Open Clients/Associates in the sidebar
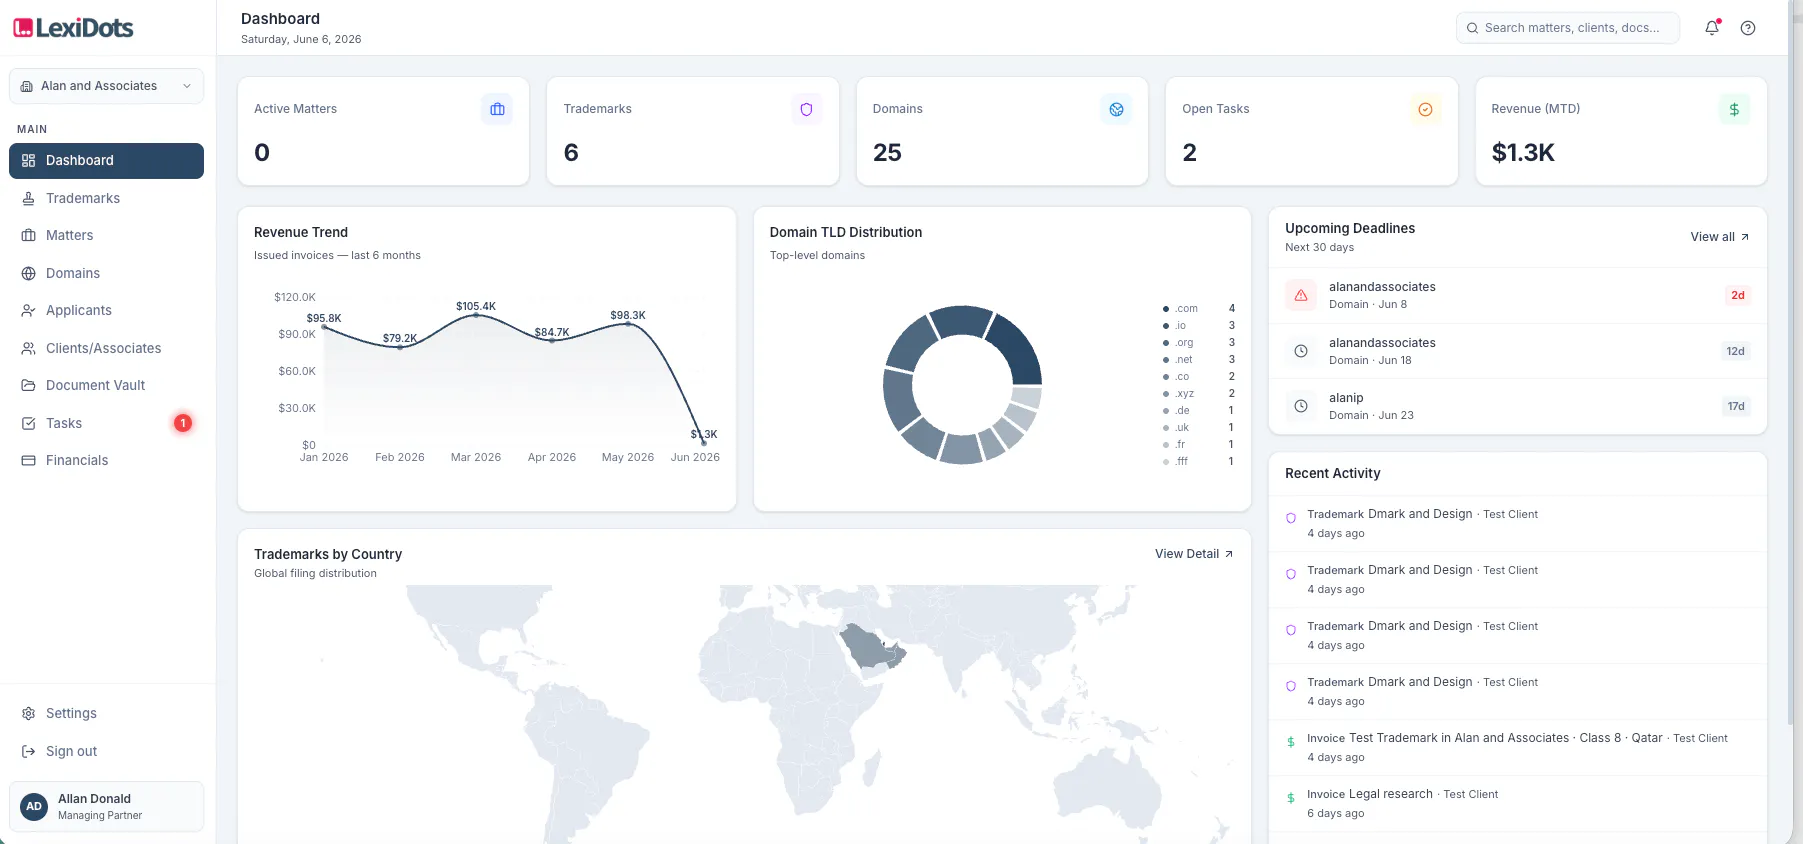Viewport: 1803px width, 844px height. coord(106,348)
